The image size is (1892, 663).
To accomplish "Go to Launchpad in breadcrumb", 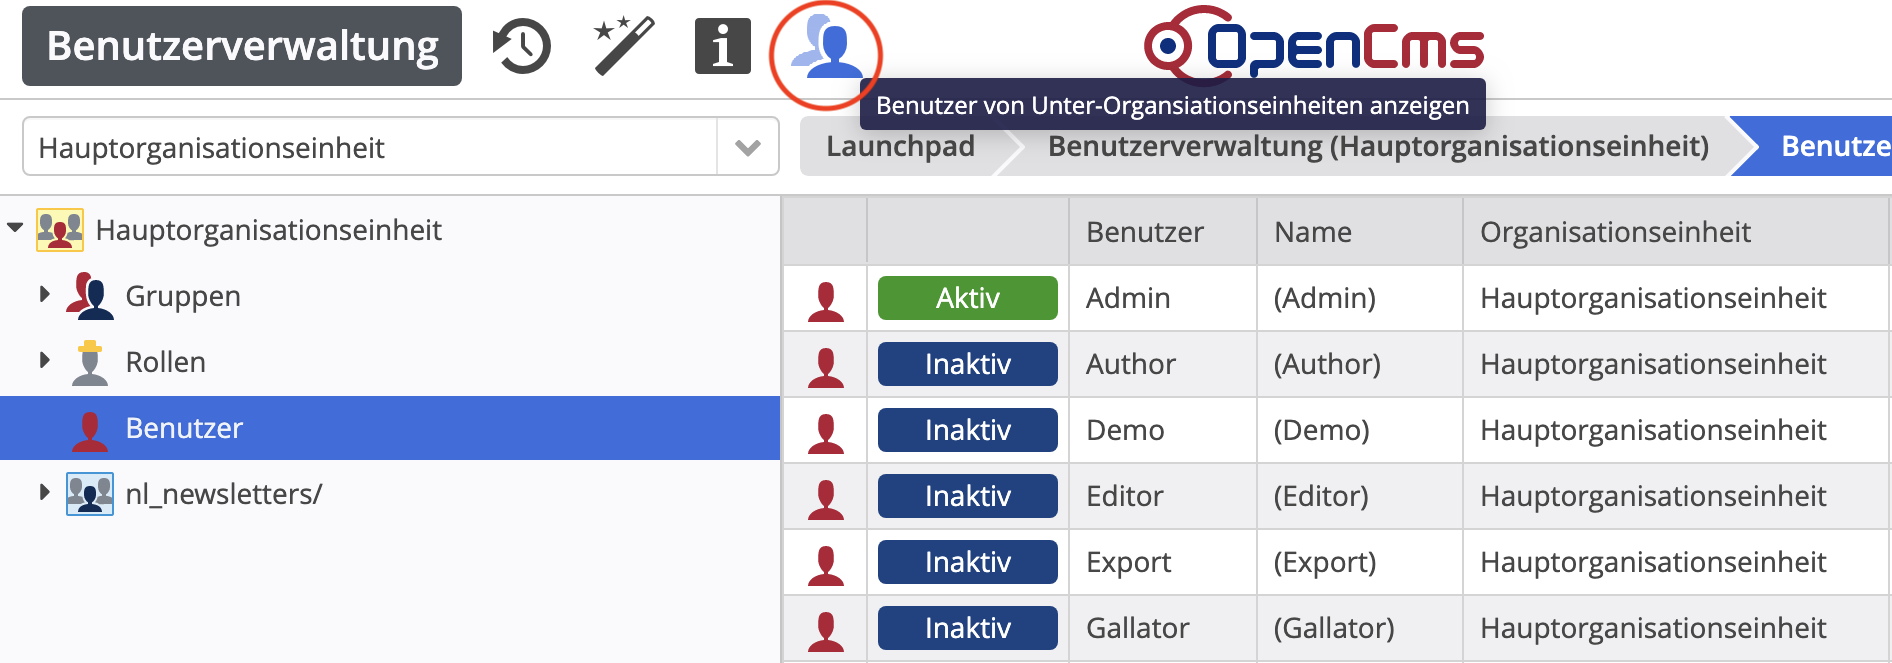I will click(x=900, y=147).
